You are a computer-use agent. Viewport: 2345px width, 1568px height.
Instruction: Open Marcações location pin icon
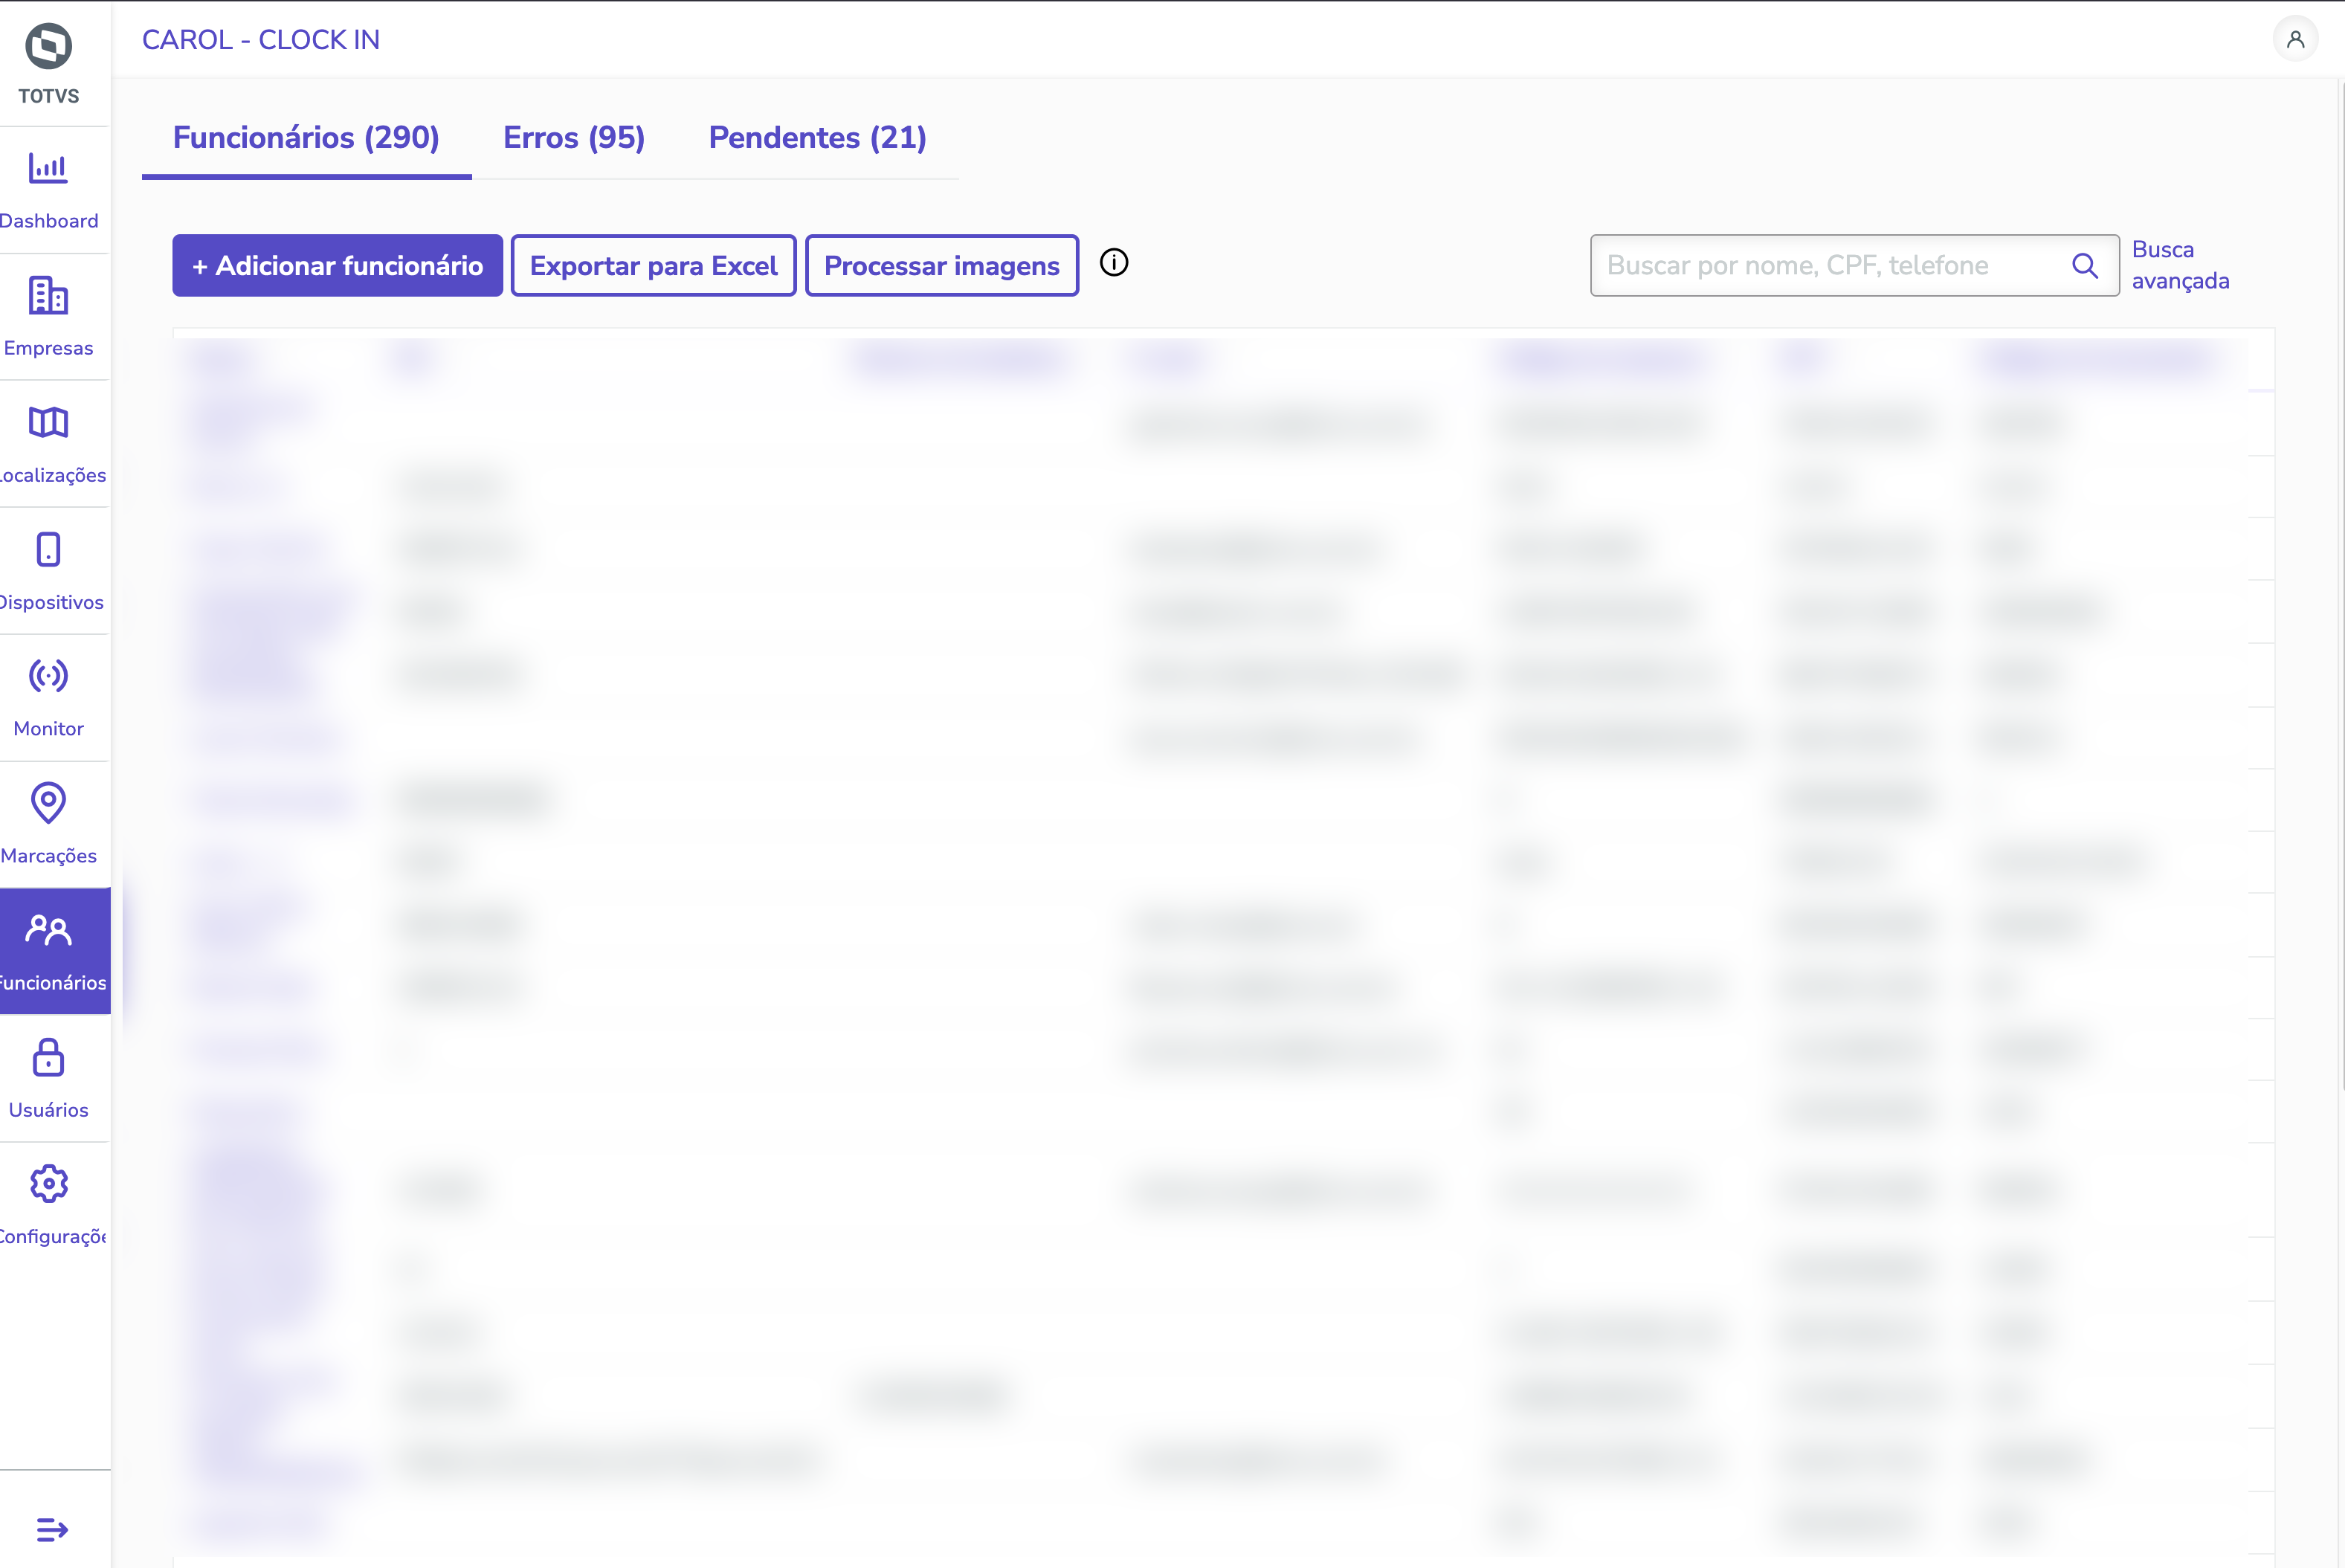pyautogui.click(x=48, y=803)
